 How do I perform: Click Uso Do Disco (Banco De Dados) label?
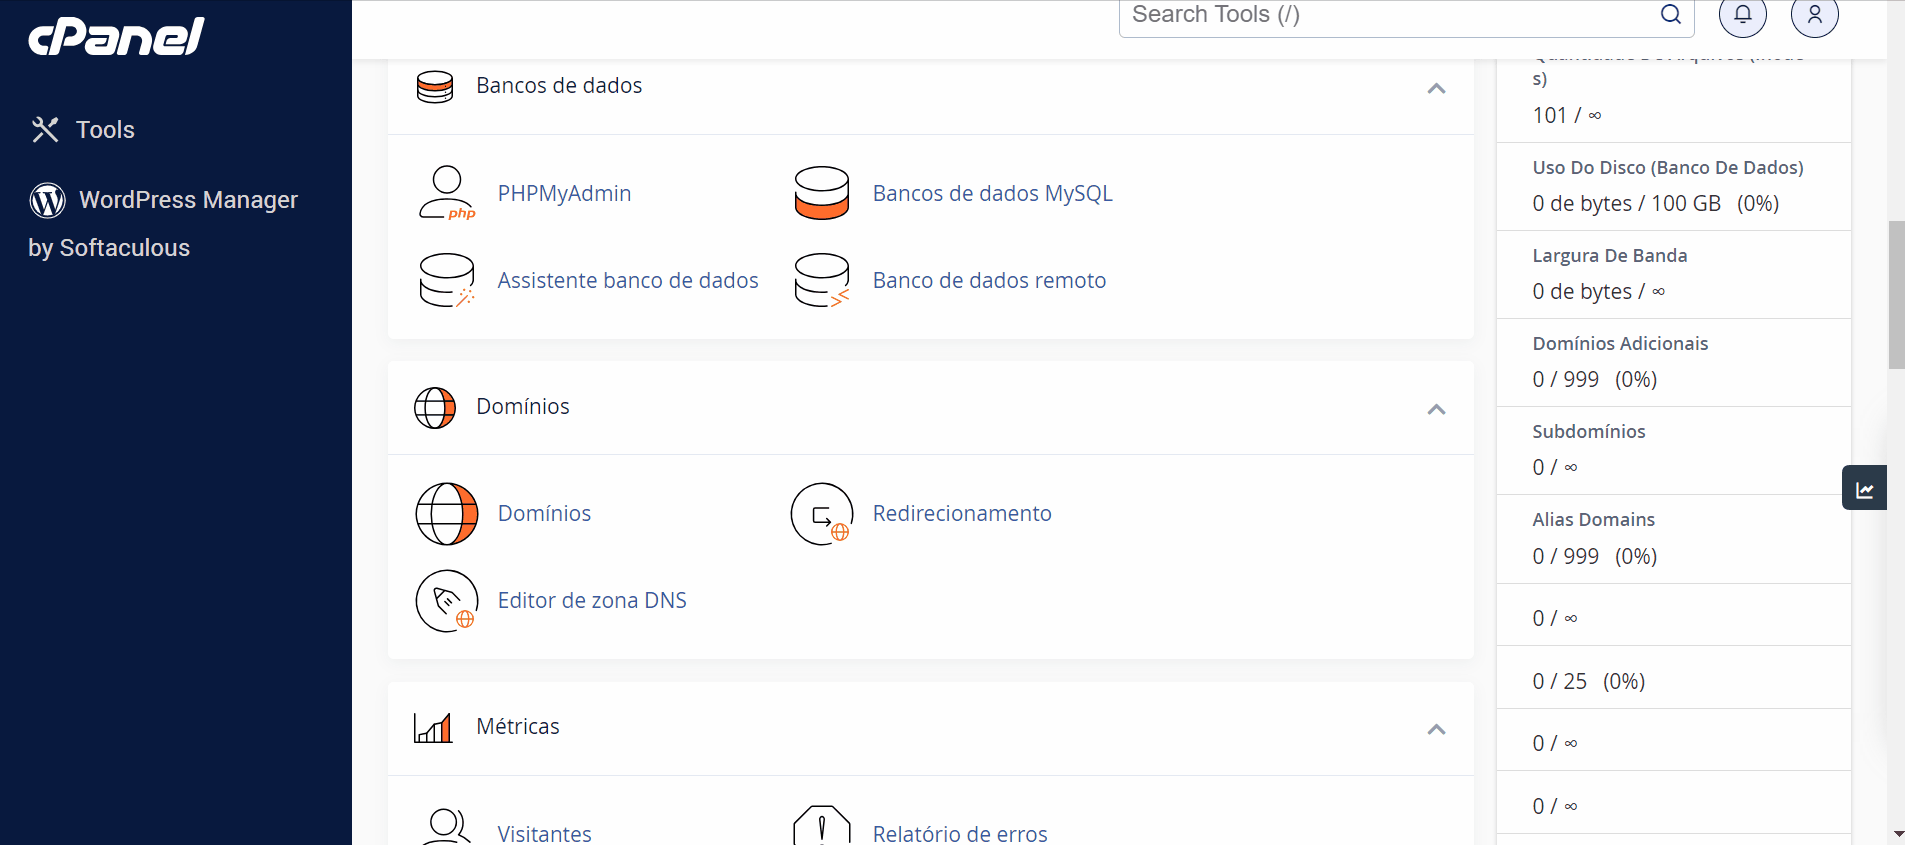point(1668,168)
